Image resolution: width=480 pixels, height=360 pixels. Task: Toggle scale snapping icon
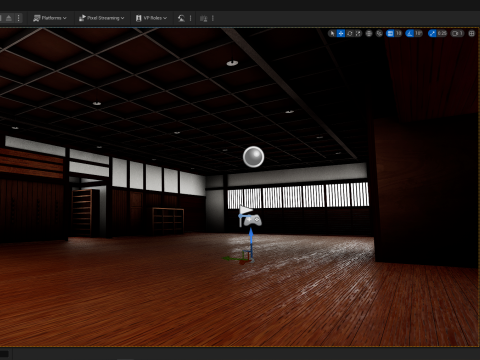[x=432, y=33]
